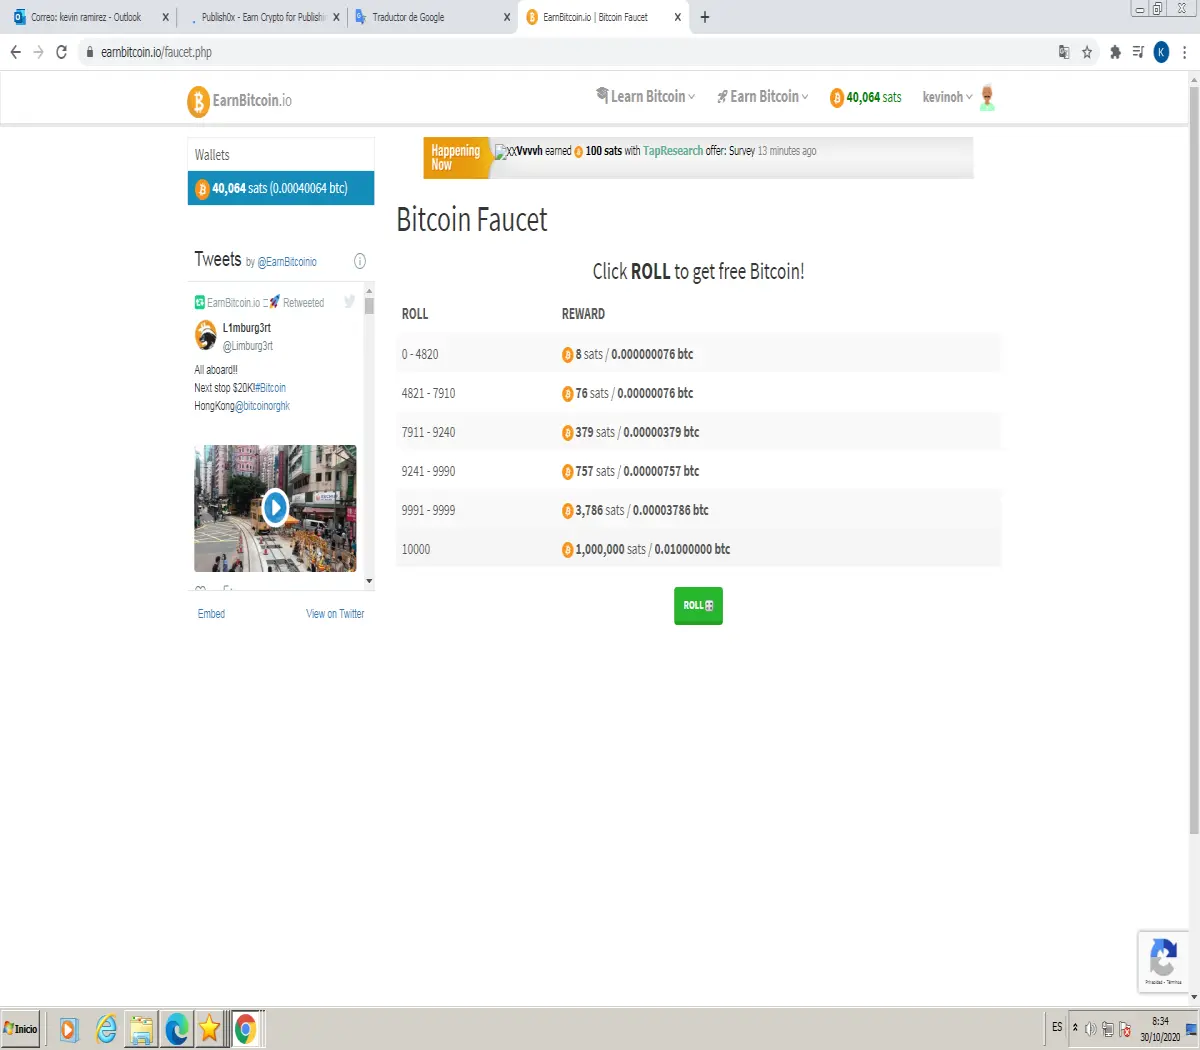Open a new browser tab
This screenshot has height=1050, width=1200.
pos(705,17)
